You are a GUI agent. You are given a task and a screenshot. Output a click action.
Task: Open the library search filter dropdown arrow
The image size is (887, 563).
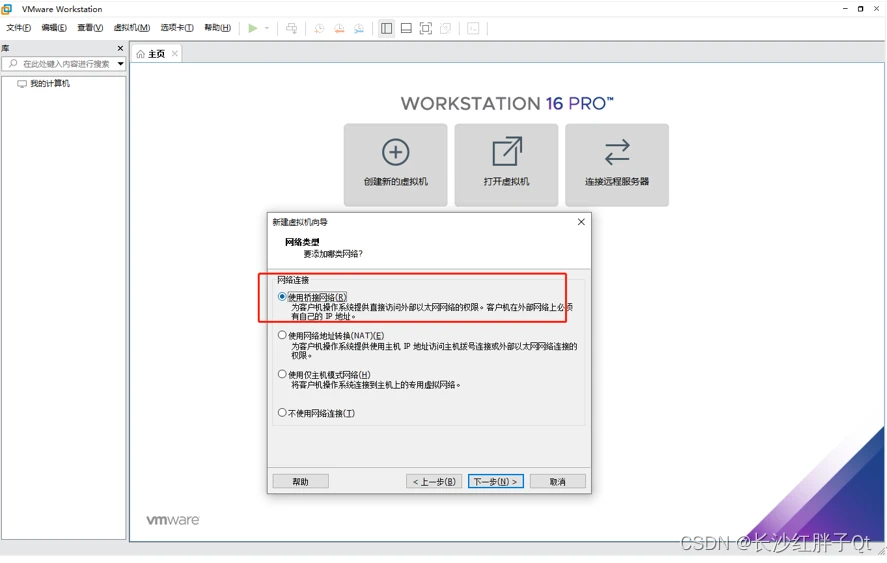click(120, 64)
